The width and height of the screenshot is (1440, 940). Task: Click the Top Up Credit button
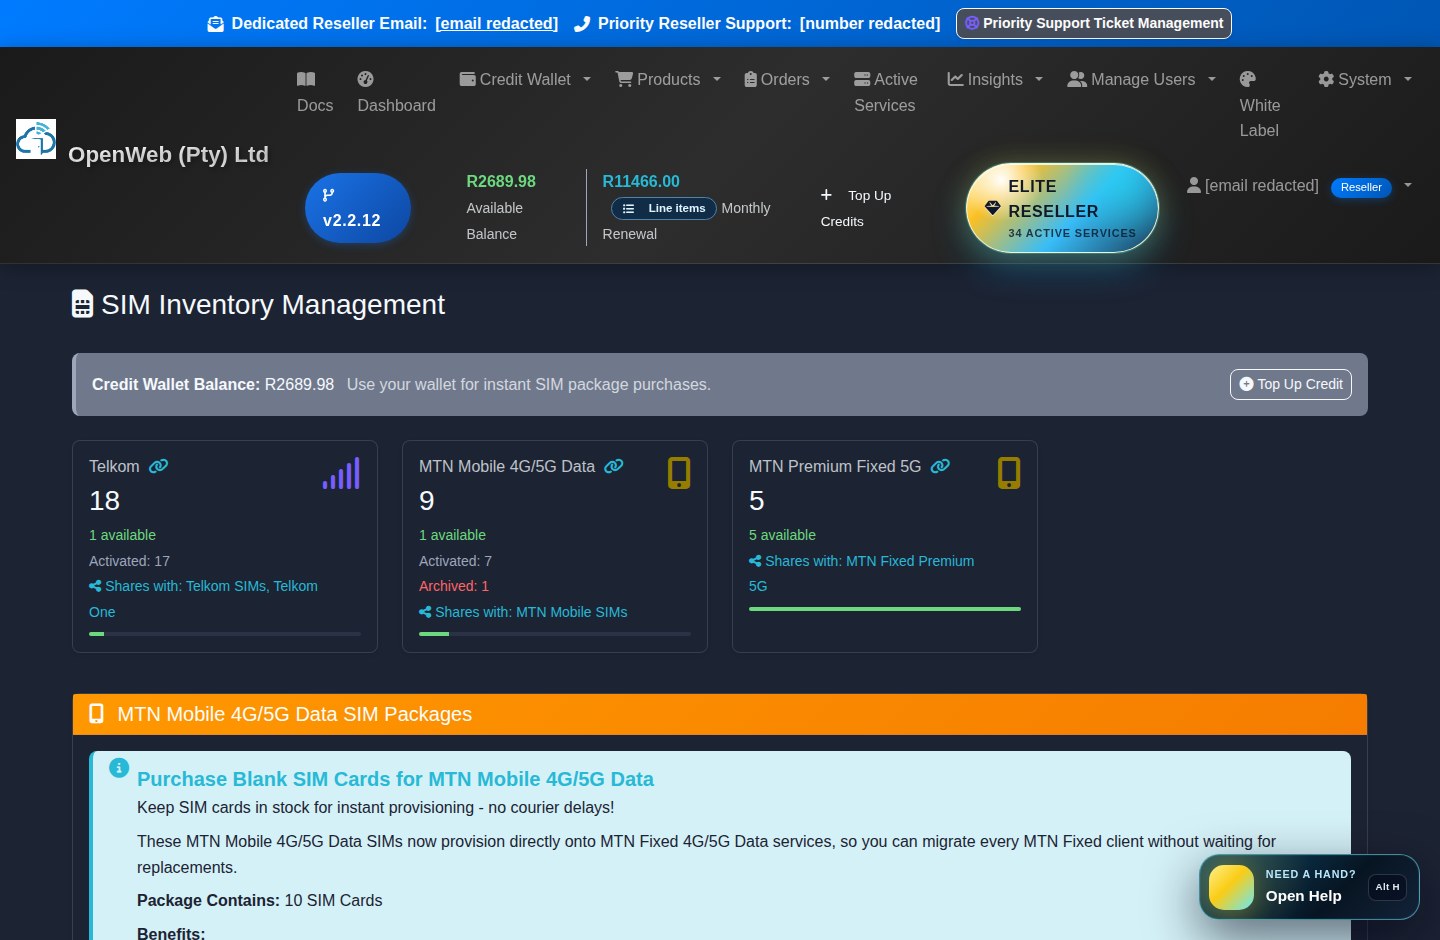coord(1291,384)
